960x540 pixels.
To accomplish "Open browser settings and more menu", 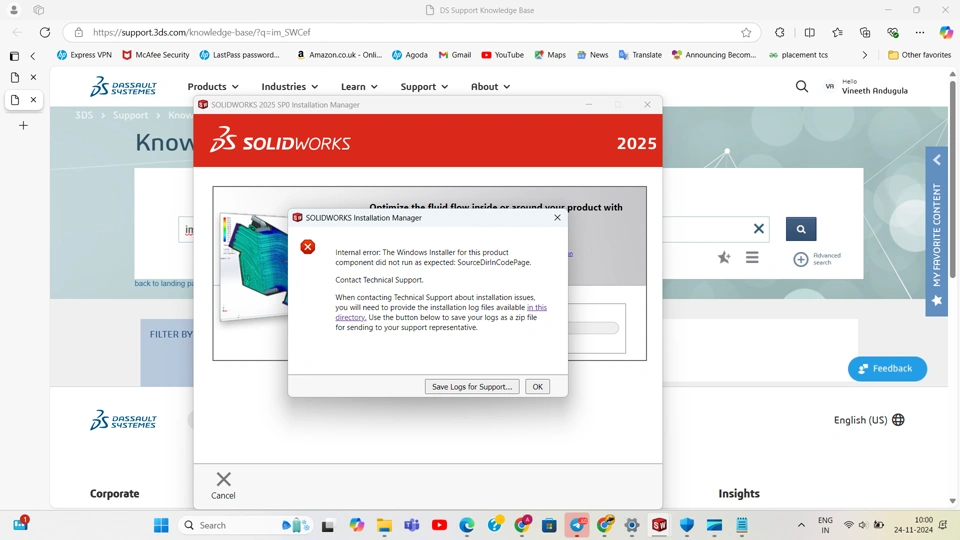I will pyautogui.click(x=920, y=32).
